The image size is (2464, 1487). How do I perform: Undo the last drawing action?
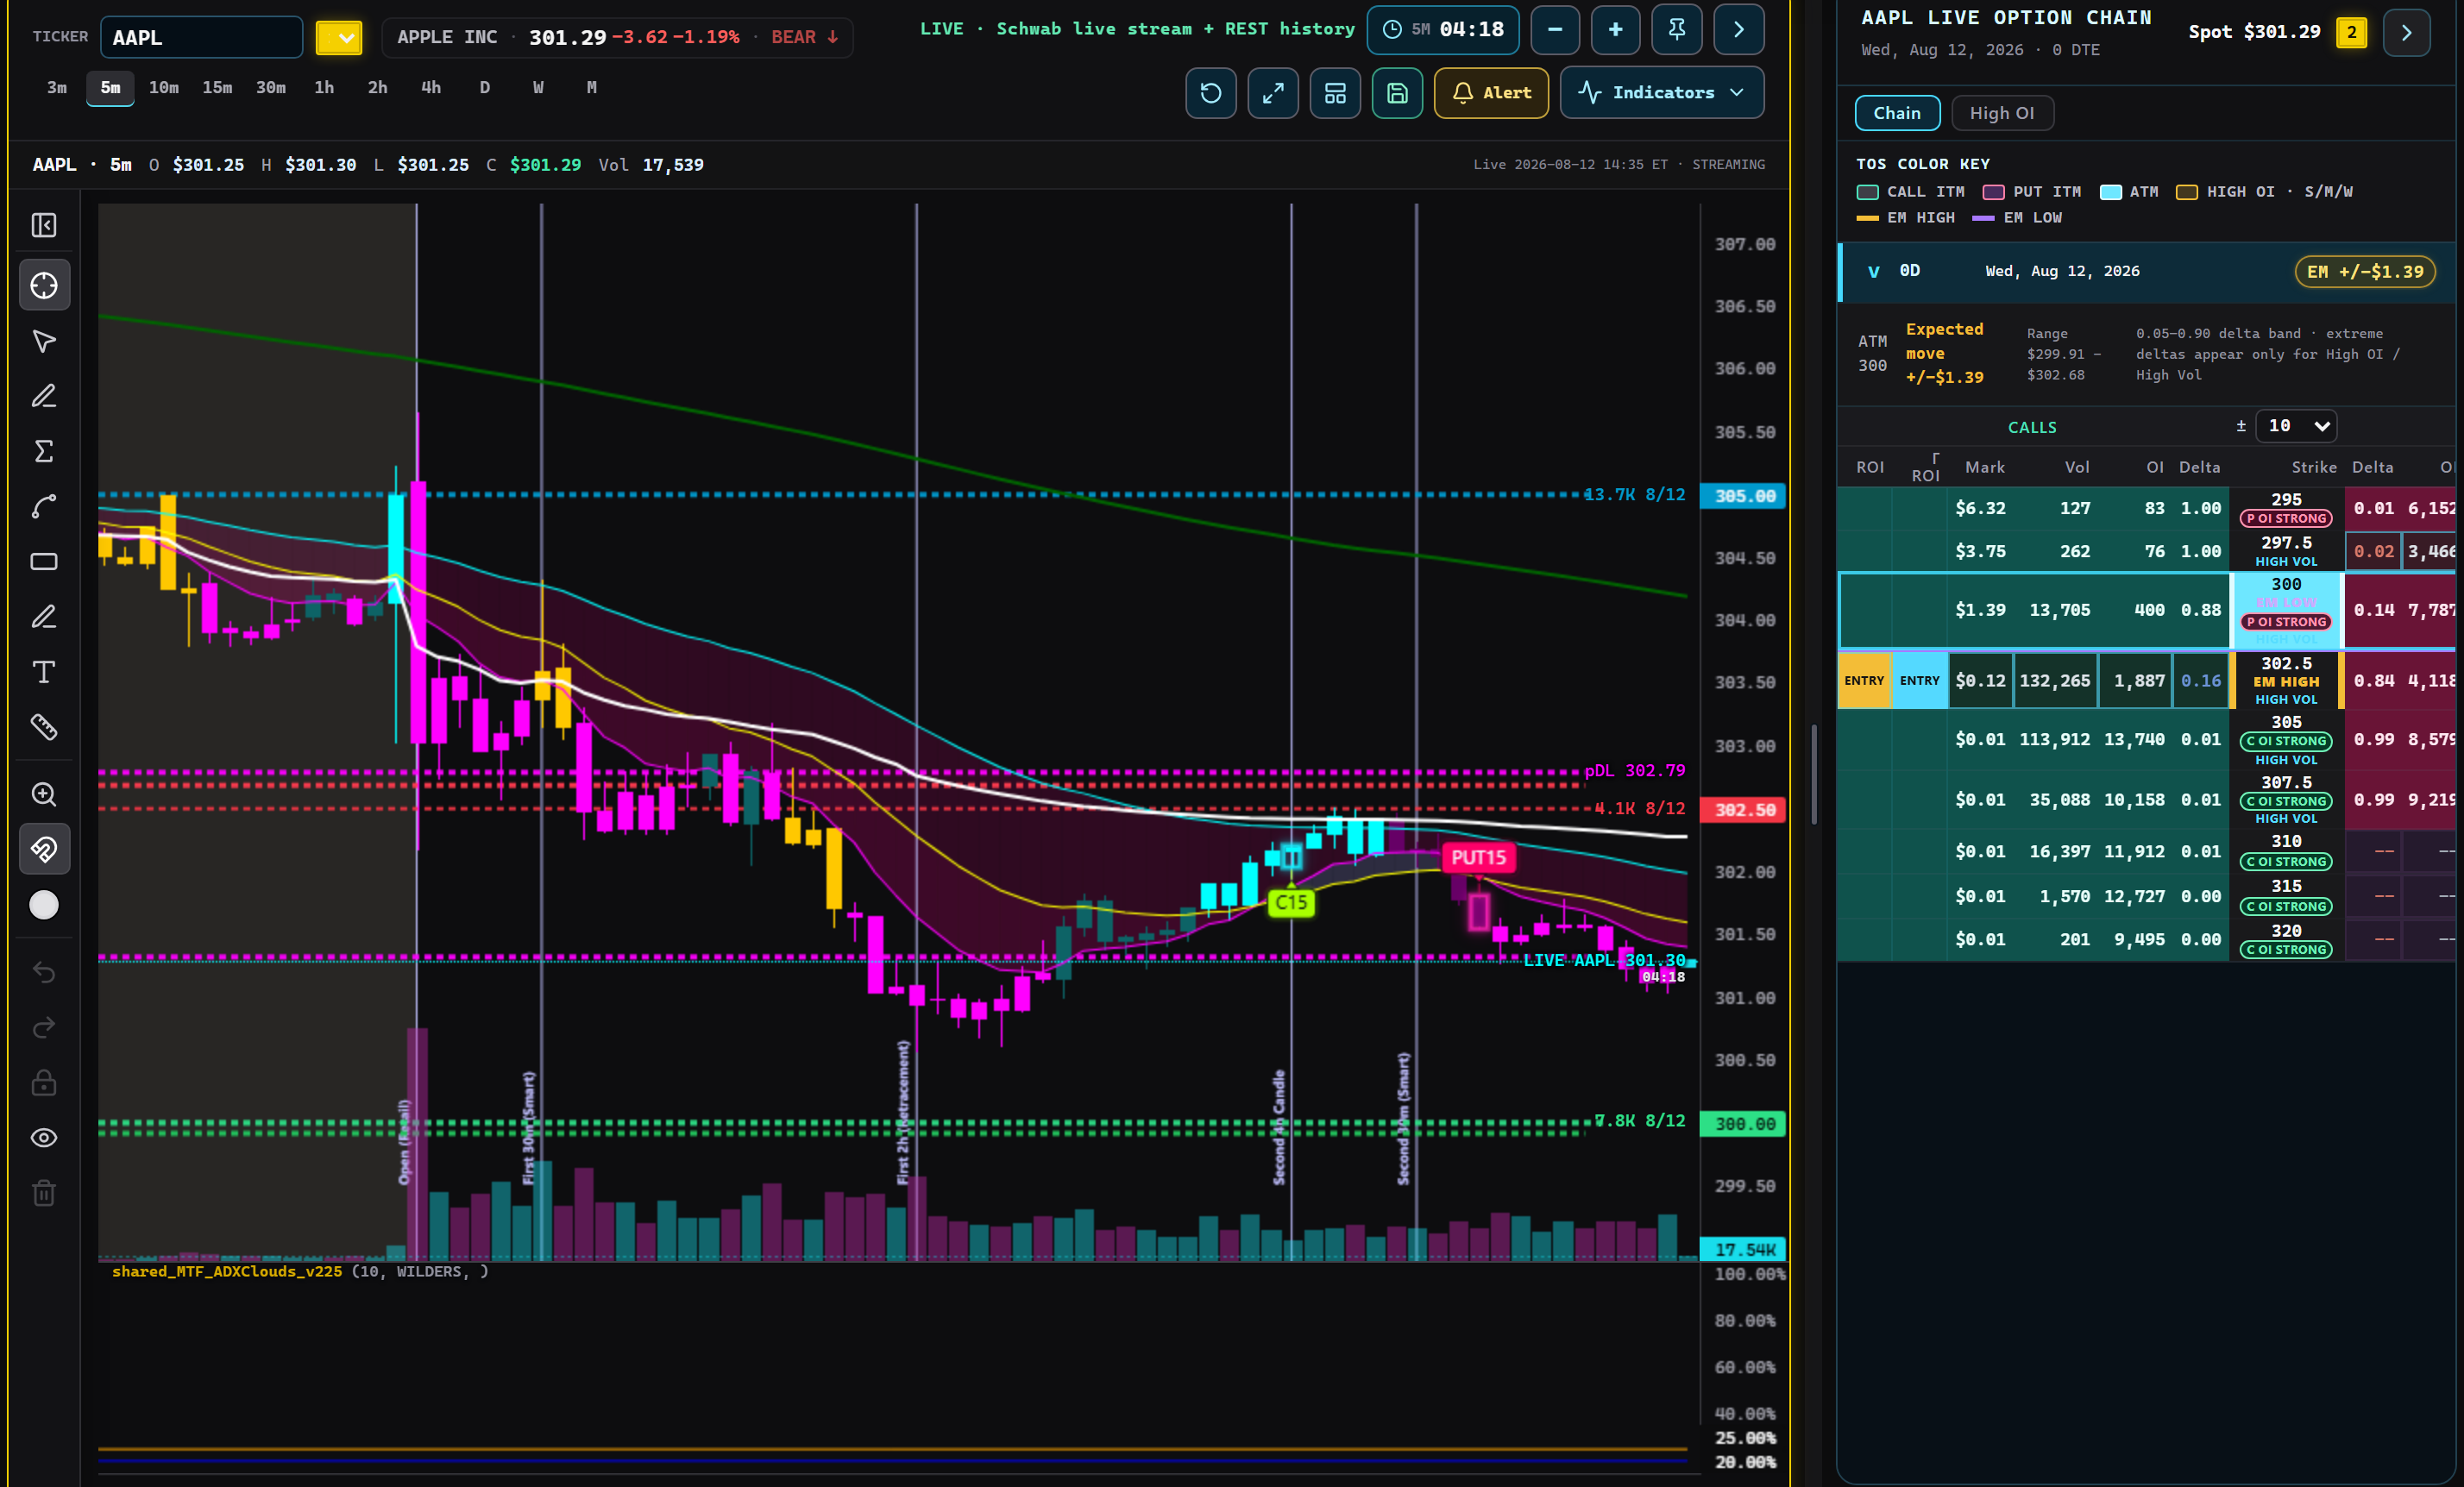pos(44,972)
